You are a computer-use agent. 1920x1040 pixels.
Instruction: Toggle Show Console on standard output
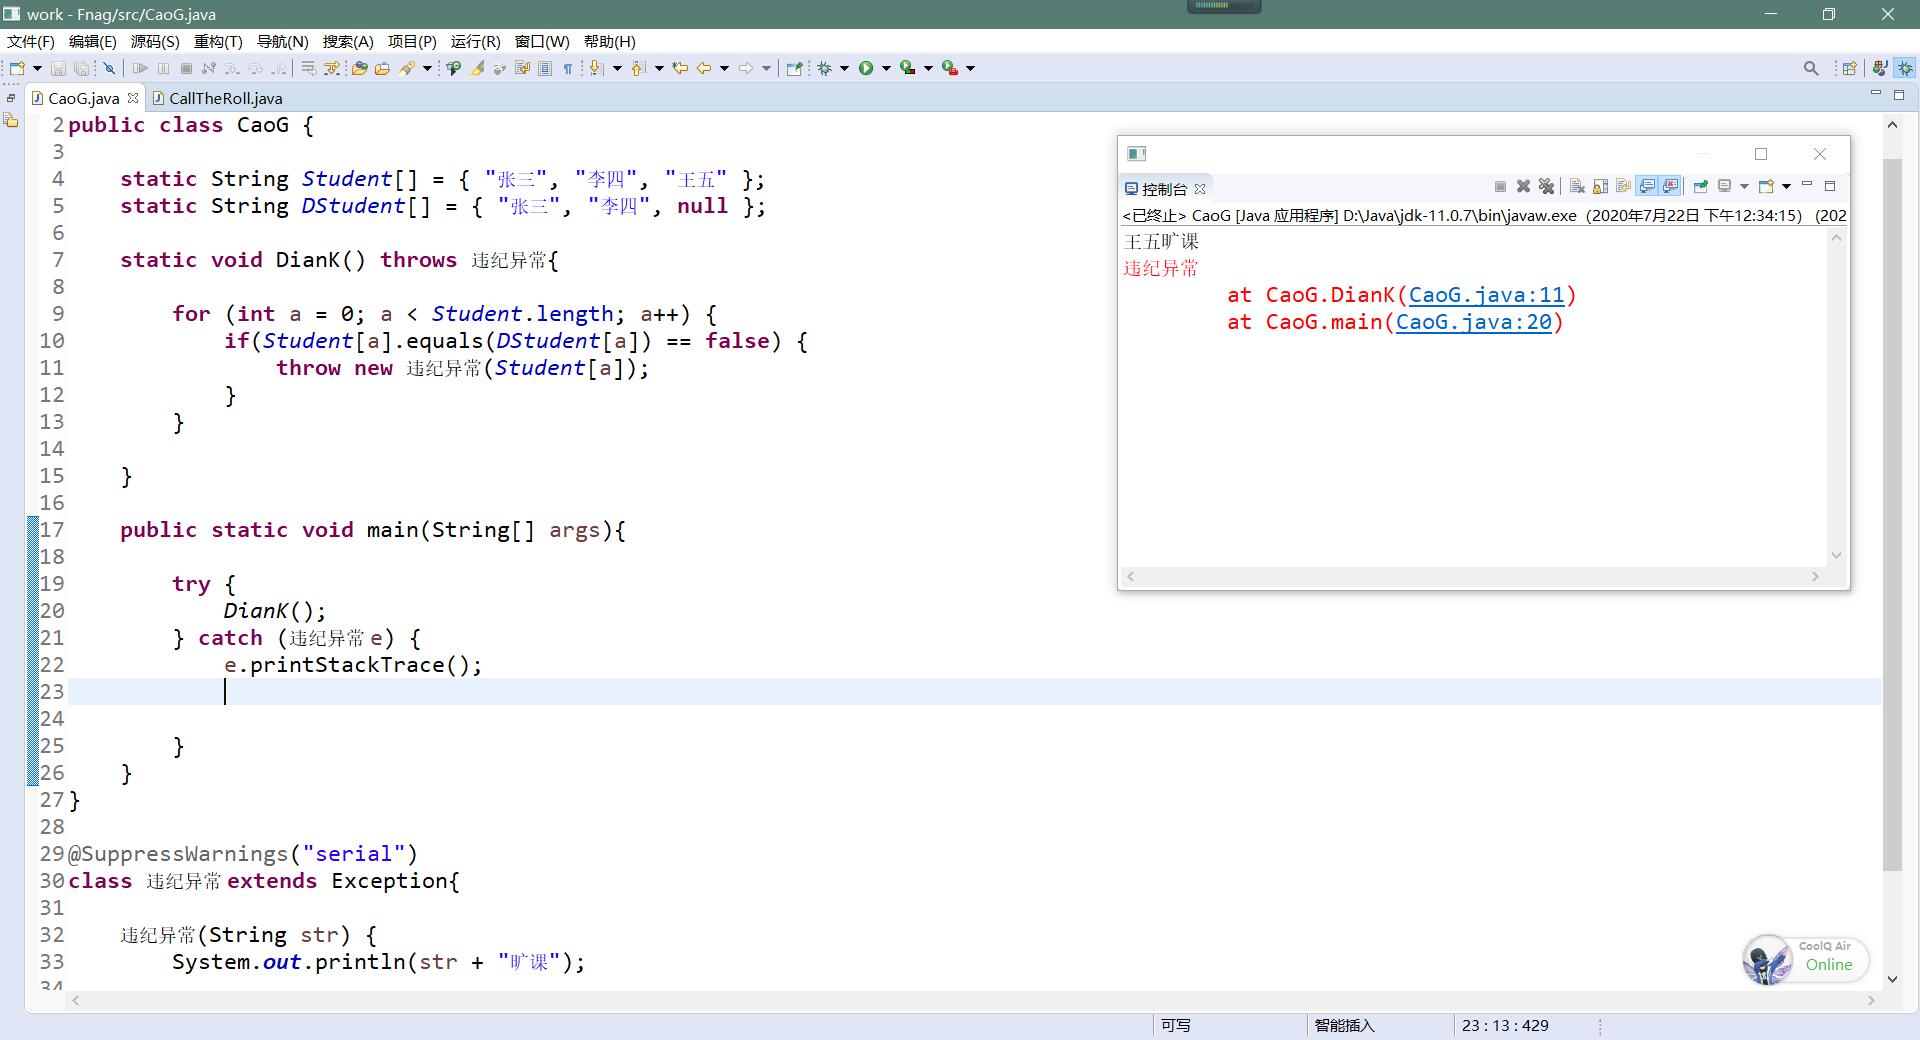click(1647, 186)
